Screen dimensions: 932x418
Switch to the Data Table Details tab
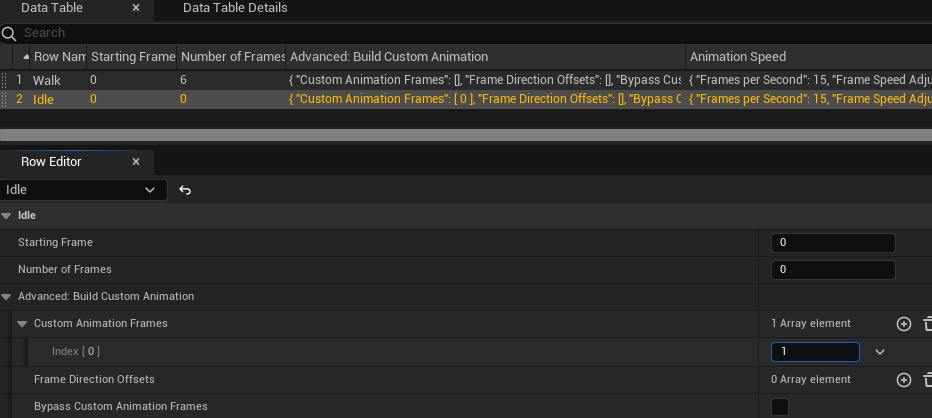tap(235, 8)
